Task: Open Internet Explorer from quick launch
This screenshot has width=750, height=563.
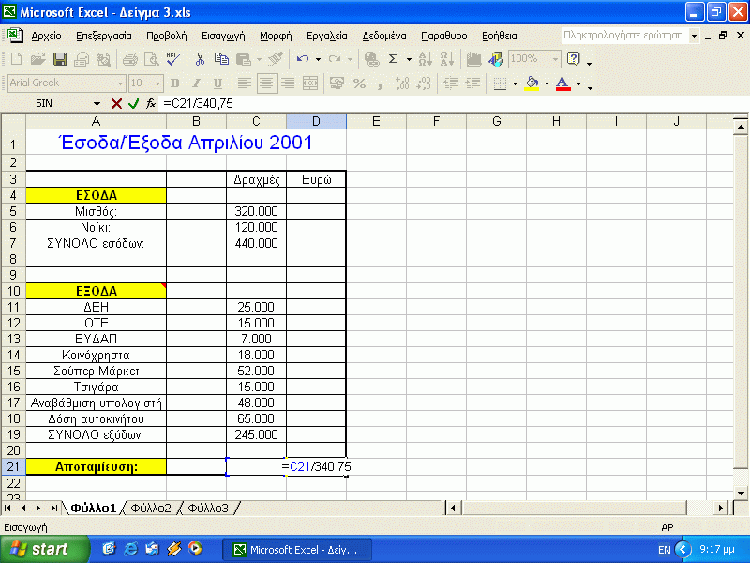Action: (131, 549)
